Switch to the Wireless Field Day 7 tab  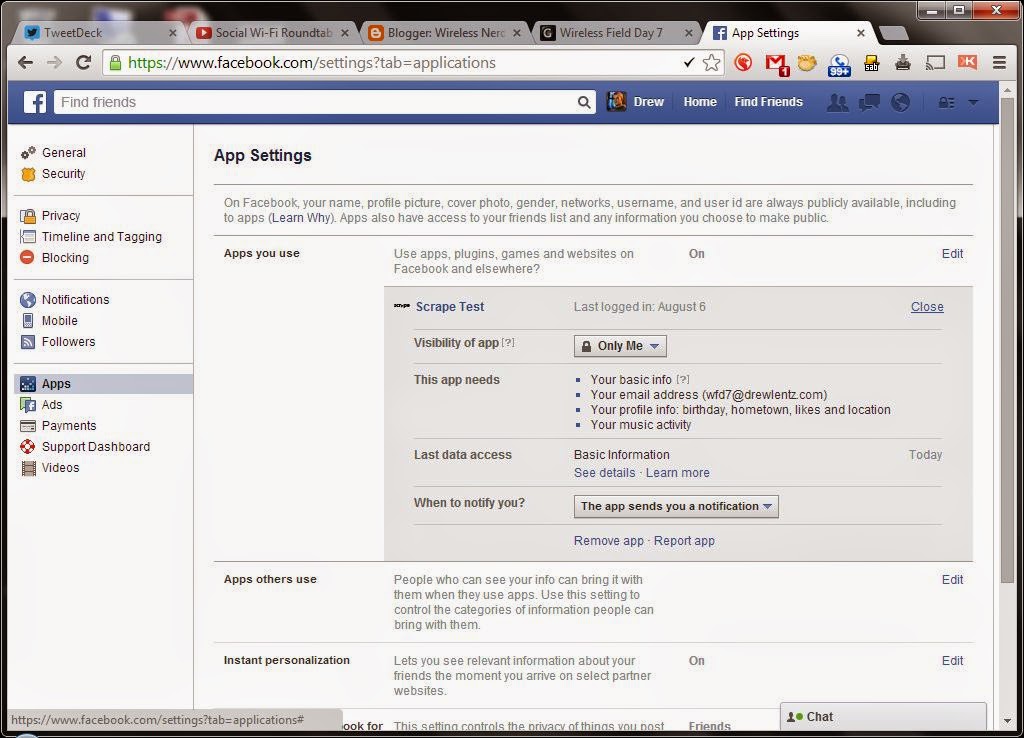pyautogui.click(x=617, y=33)
